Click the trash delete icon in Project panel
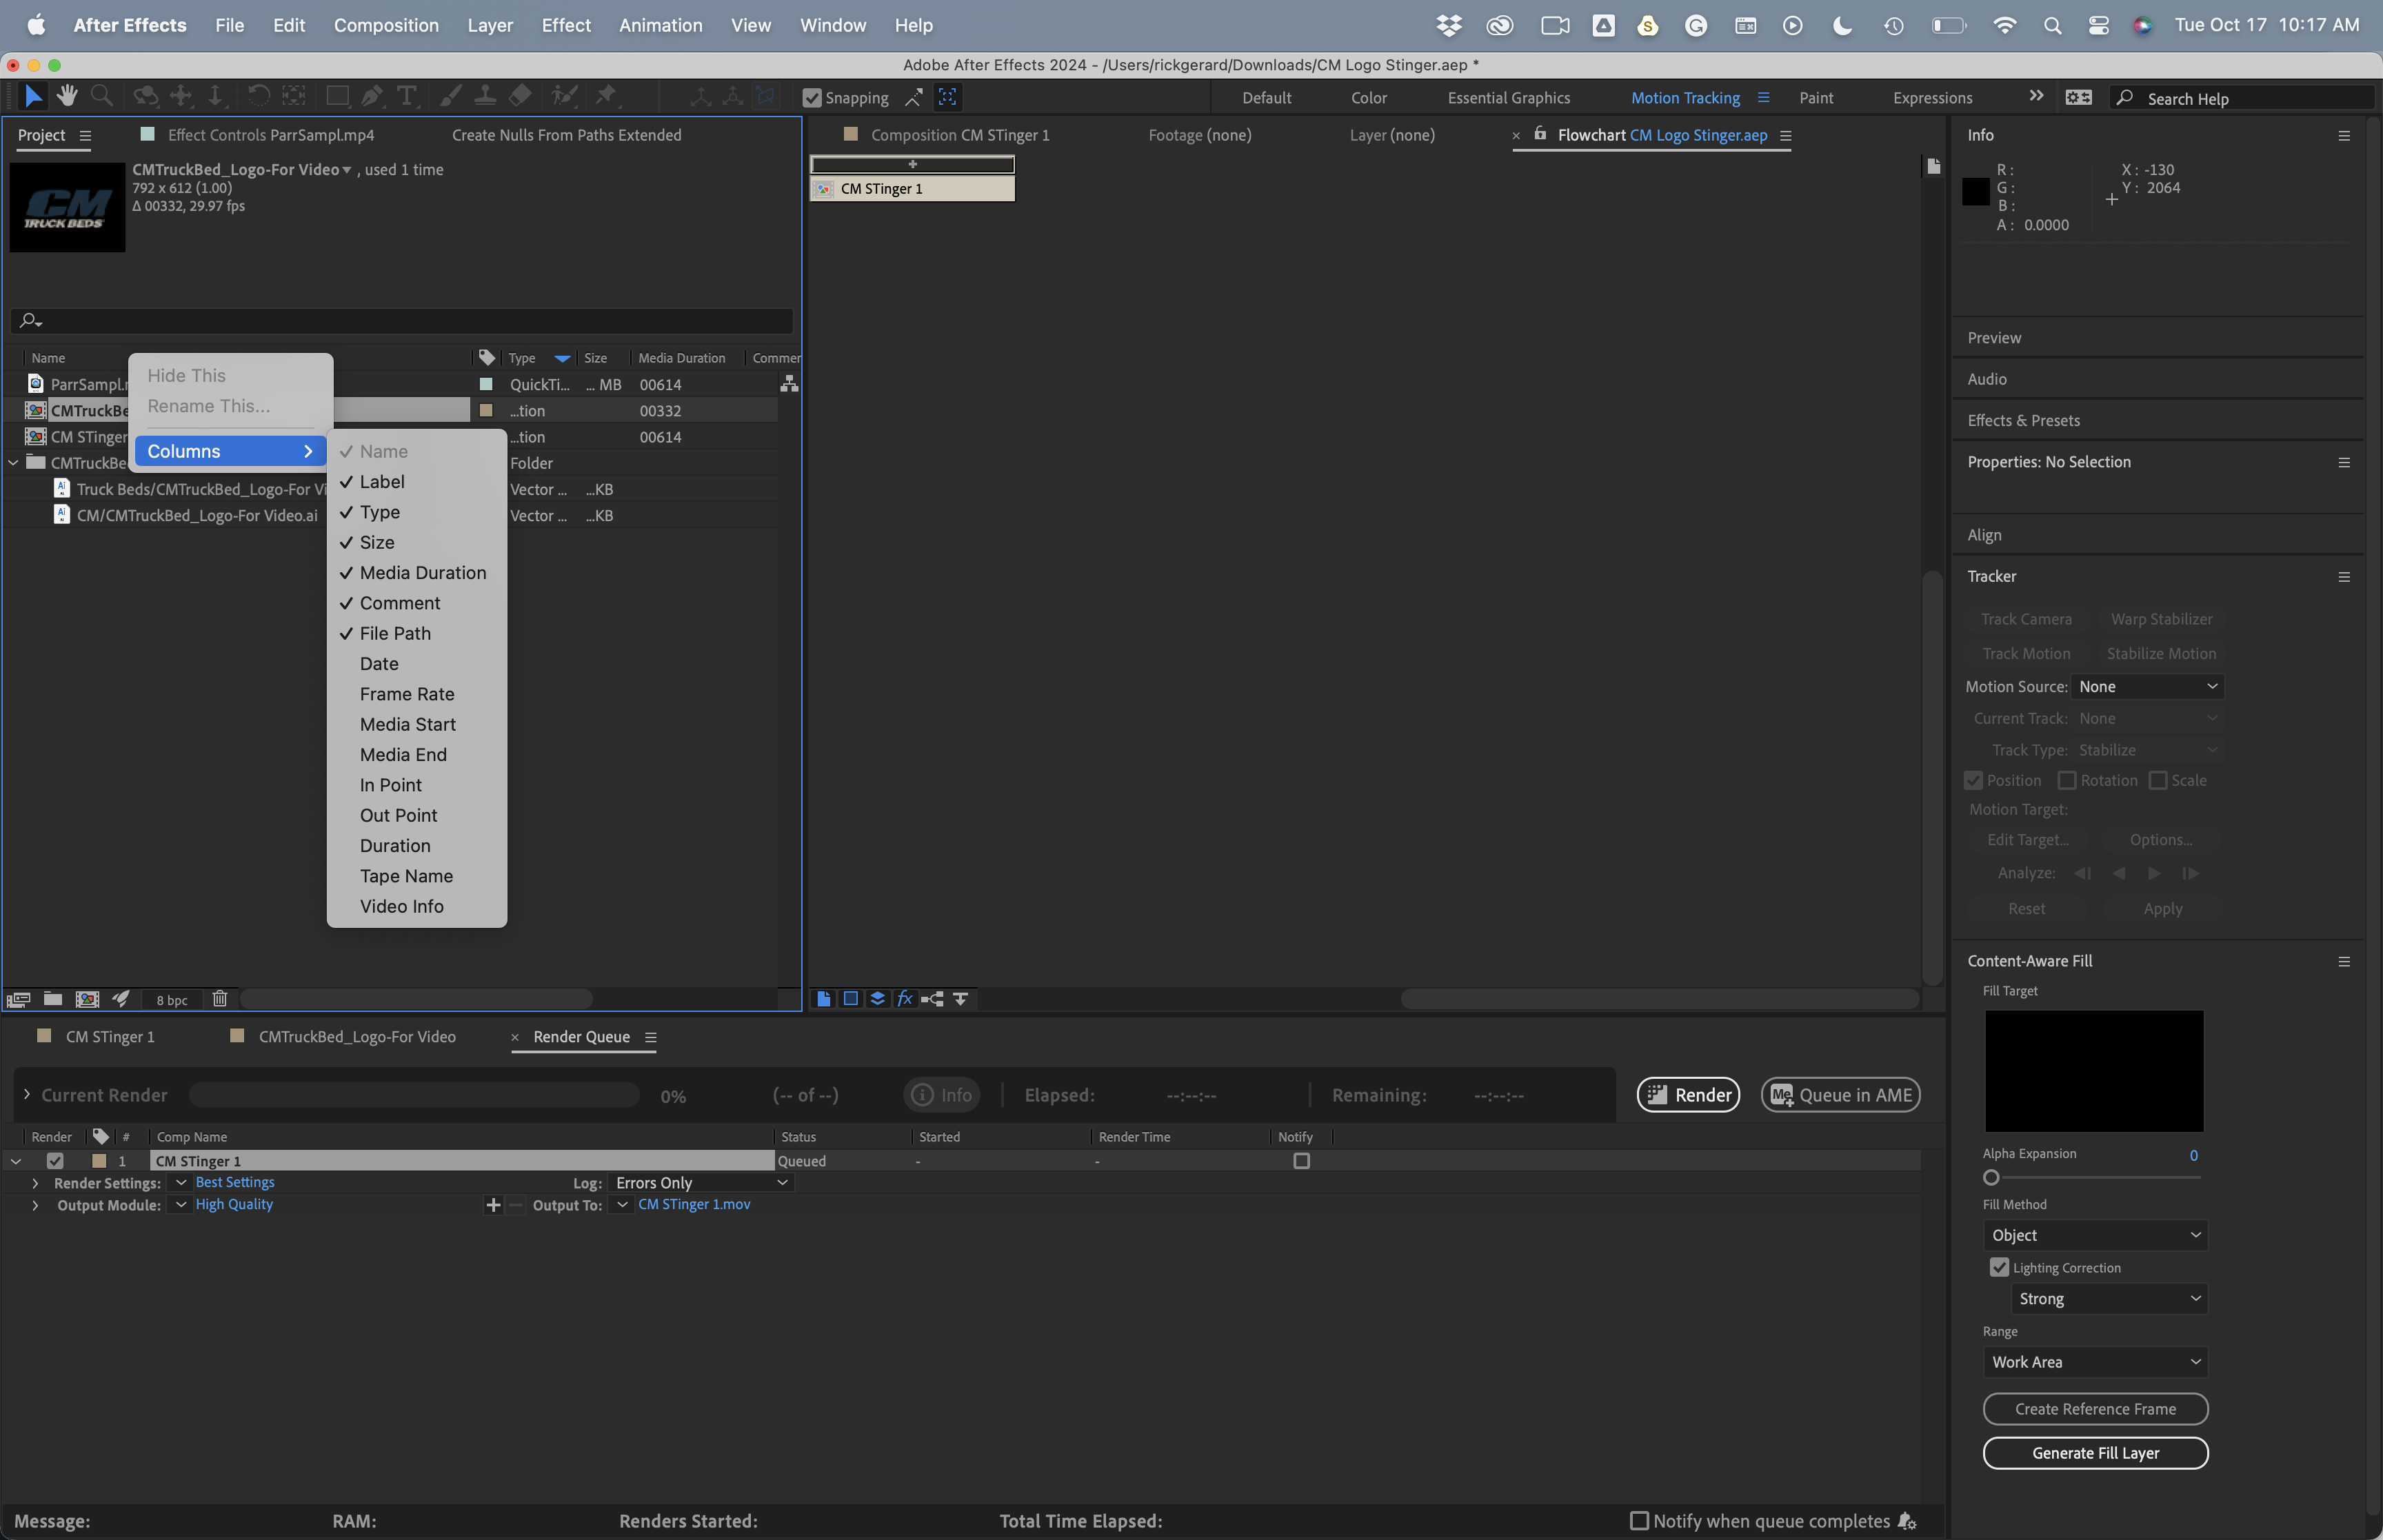This screenshot has width=2383, height=1540. [x=220, y=999]
